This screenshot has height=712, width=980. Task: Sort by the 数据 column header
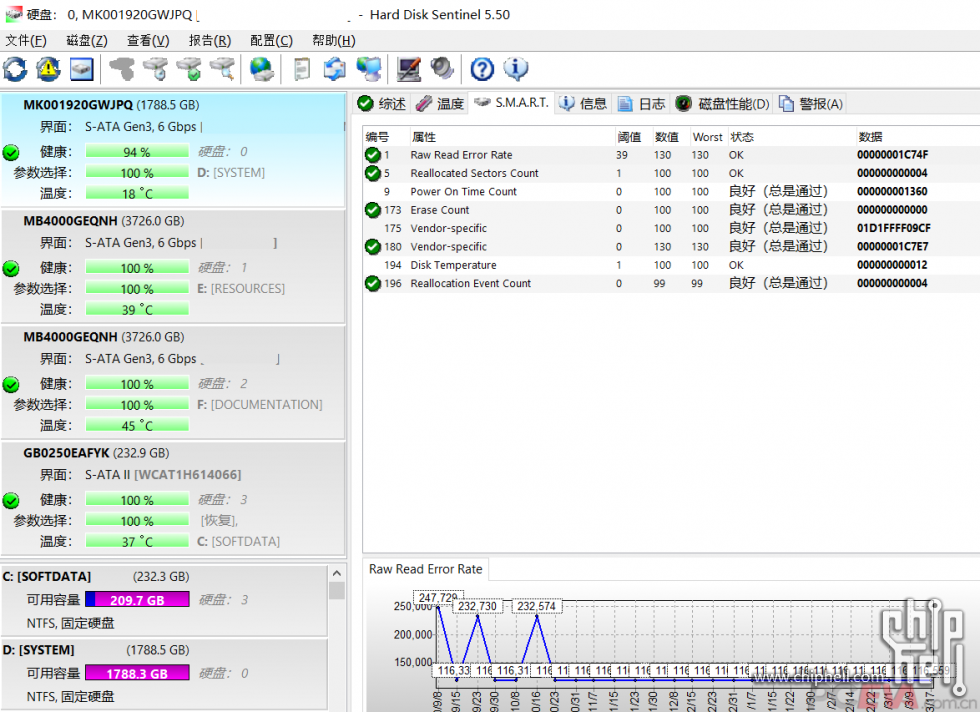(918, 137)
